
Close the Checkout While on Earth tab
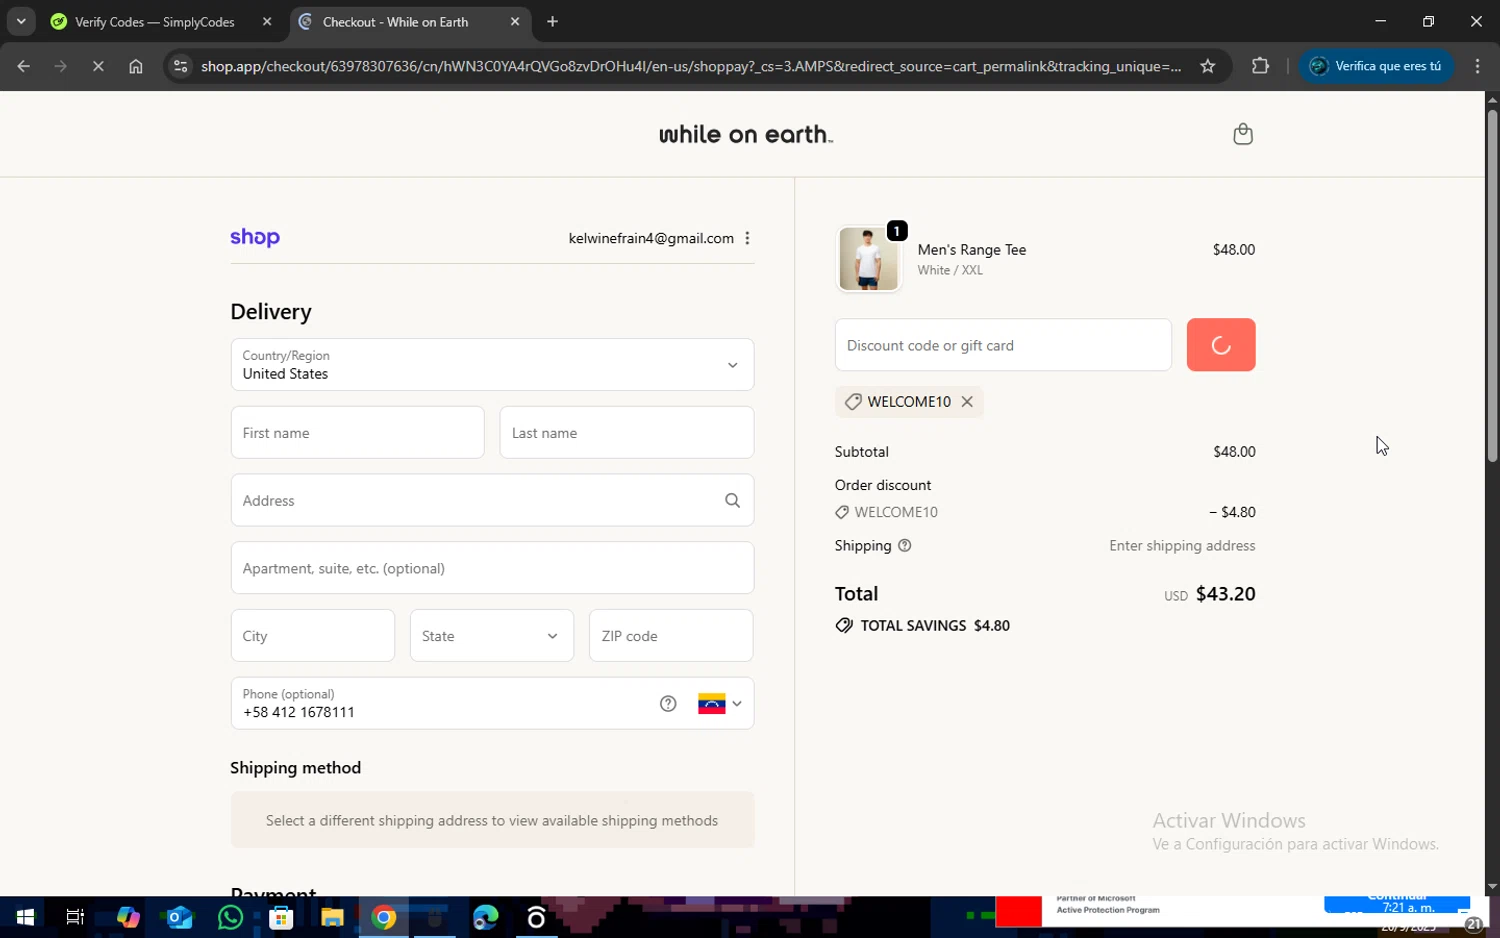point(515,22)
